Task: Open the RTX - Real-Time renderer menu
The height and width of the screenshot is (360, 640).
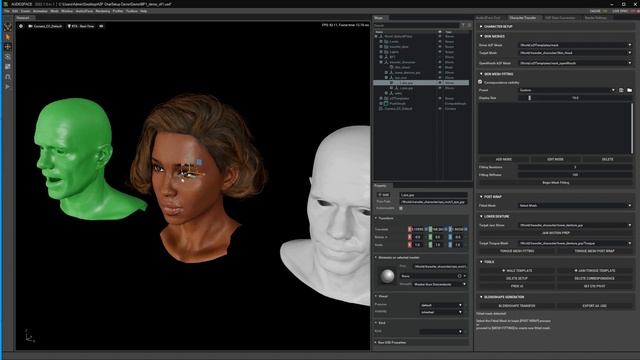Action: point(81,26)
